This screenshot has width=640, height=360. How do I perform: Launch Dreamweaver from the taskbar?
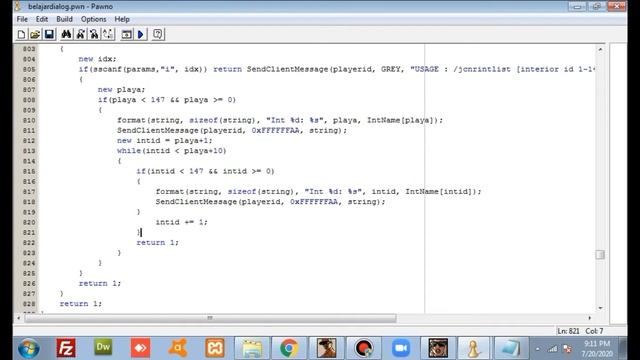[103, 348]
